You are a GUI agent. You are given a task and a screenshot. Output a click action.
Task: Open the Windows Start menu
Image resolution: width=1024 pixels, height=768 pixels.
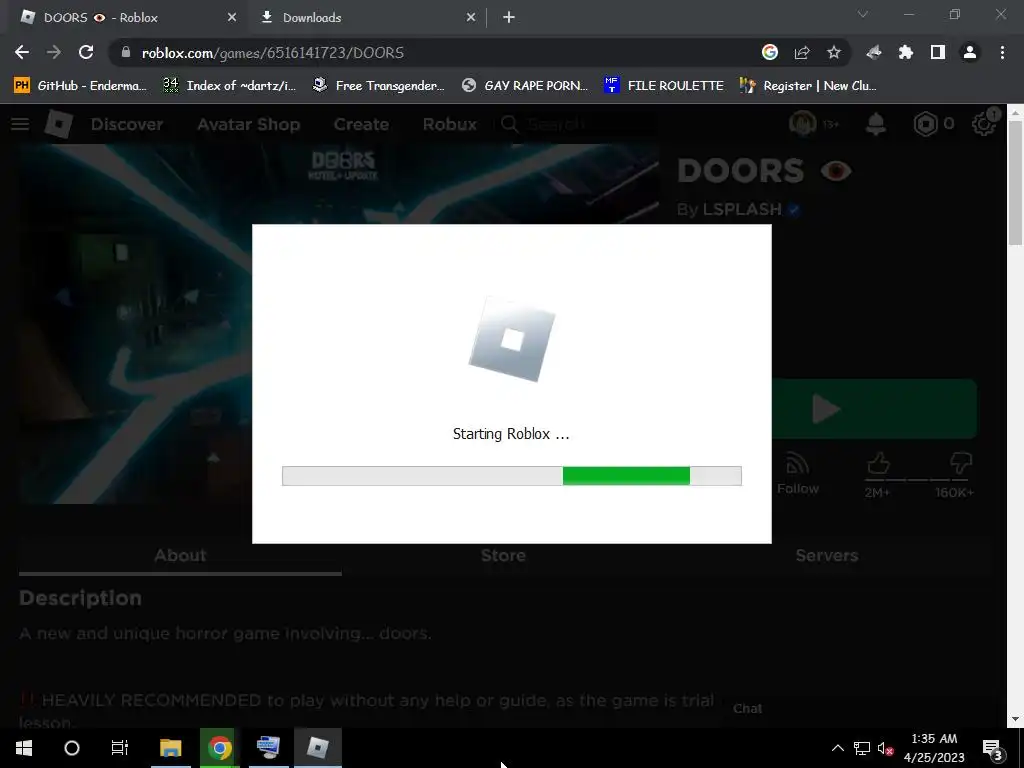tap(24, 748)
